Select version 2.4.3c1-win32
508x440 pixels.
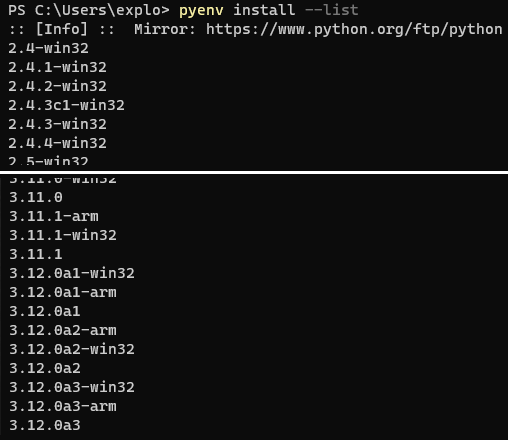(66, 105)
